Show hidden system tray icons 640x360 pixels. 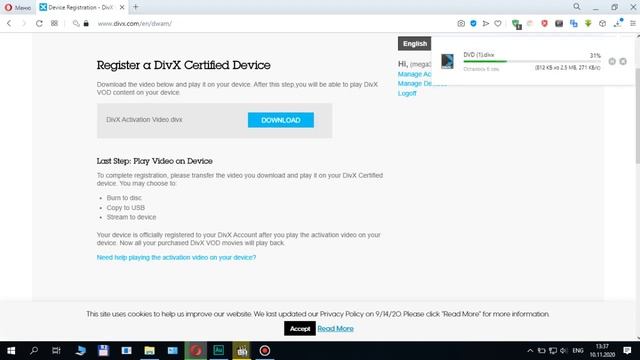(x=530, y=351)
